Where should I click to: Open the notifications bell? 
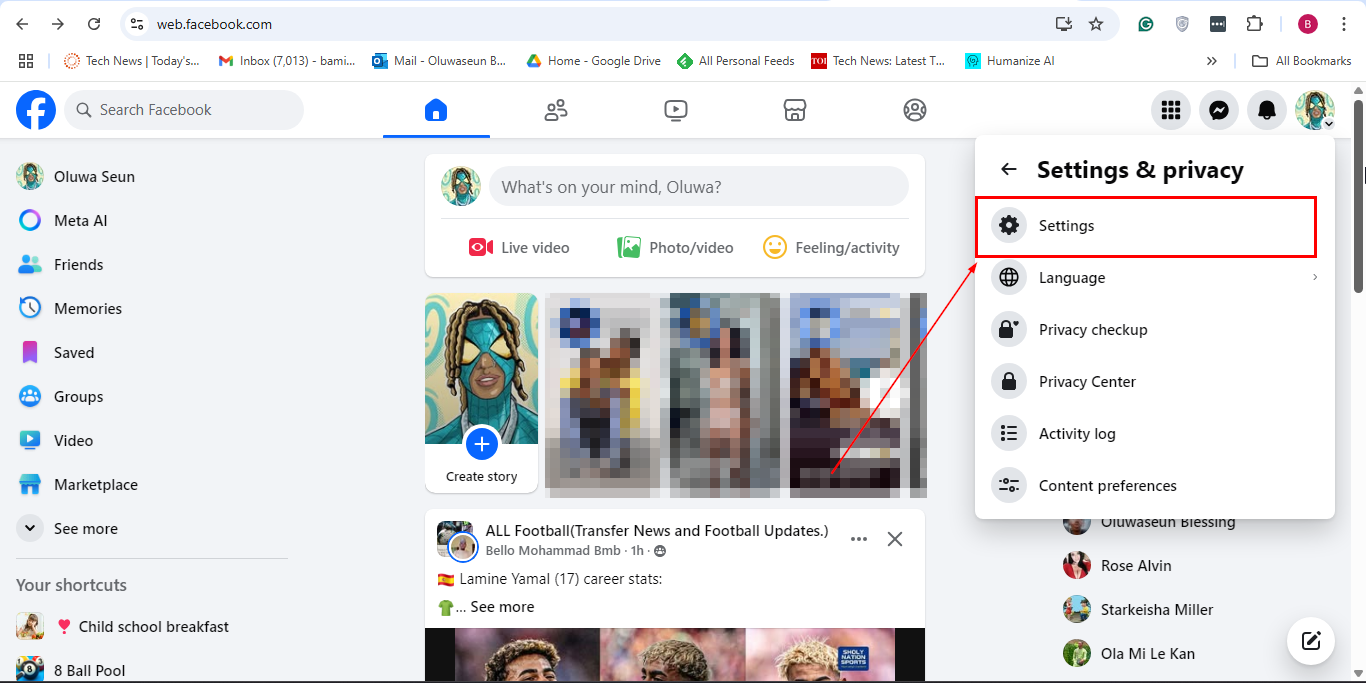click(1266, 110)
